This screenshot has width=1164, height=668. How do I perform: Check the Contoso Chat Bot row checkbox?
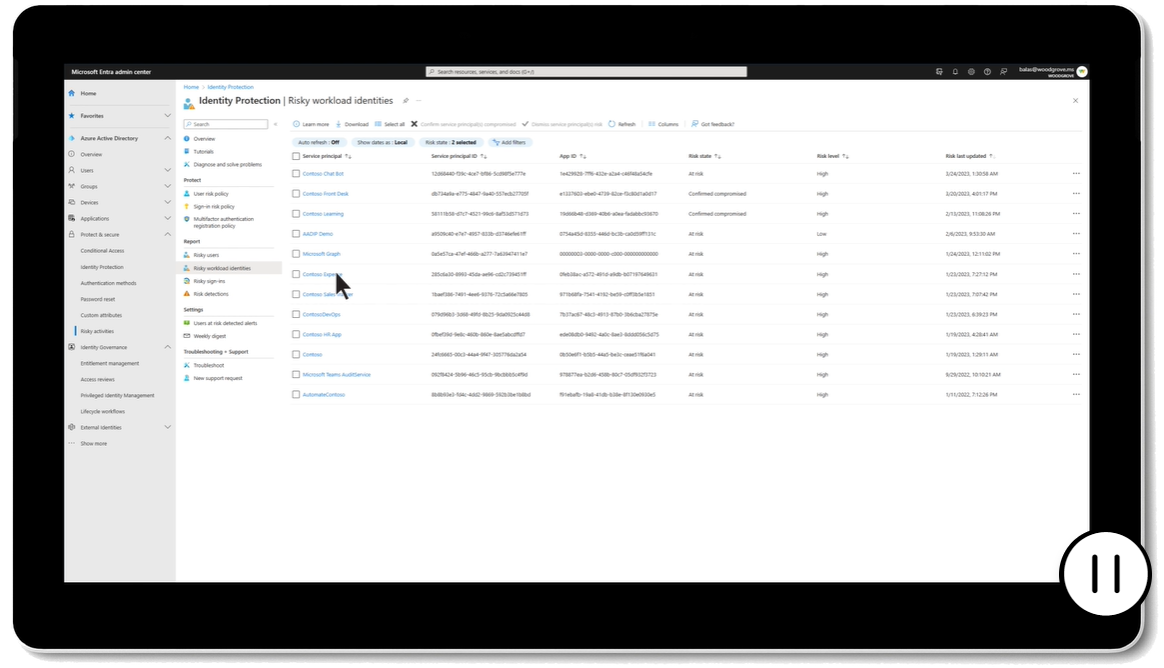pyautogui.click(x=296, y=174)
